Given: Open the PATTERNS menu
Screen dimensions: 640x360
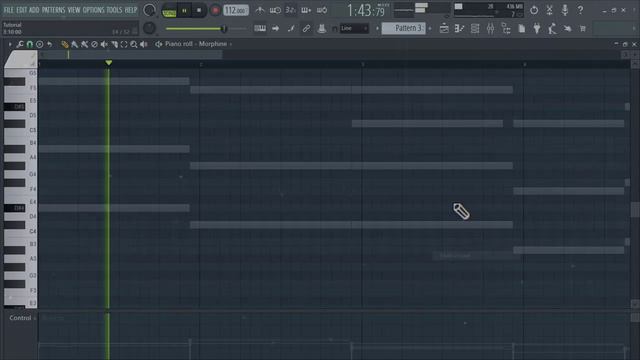Looking at the screenshot, I should [53, 10].
